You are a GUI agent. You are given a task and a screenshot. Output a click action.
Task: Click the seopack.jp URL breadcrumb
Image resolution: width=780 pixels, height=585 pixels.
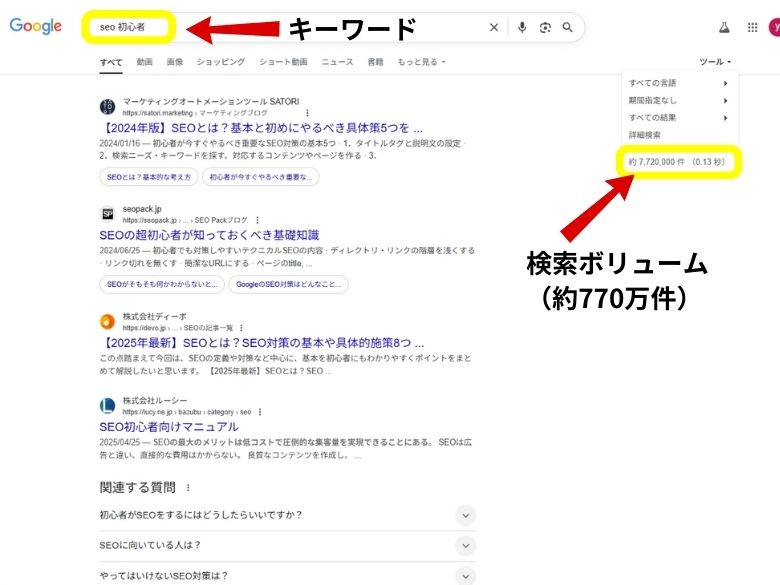pyautogui.click(x=185, y=220)
